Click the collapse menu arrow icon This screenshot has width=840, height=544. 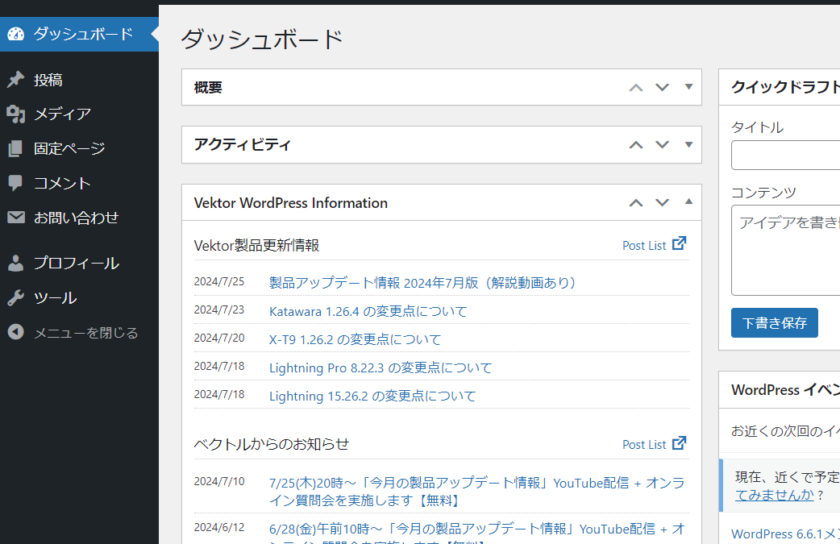click(16, 332)
